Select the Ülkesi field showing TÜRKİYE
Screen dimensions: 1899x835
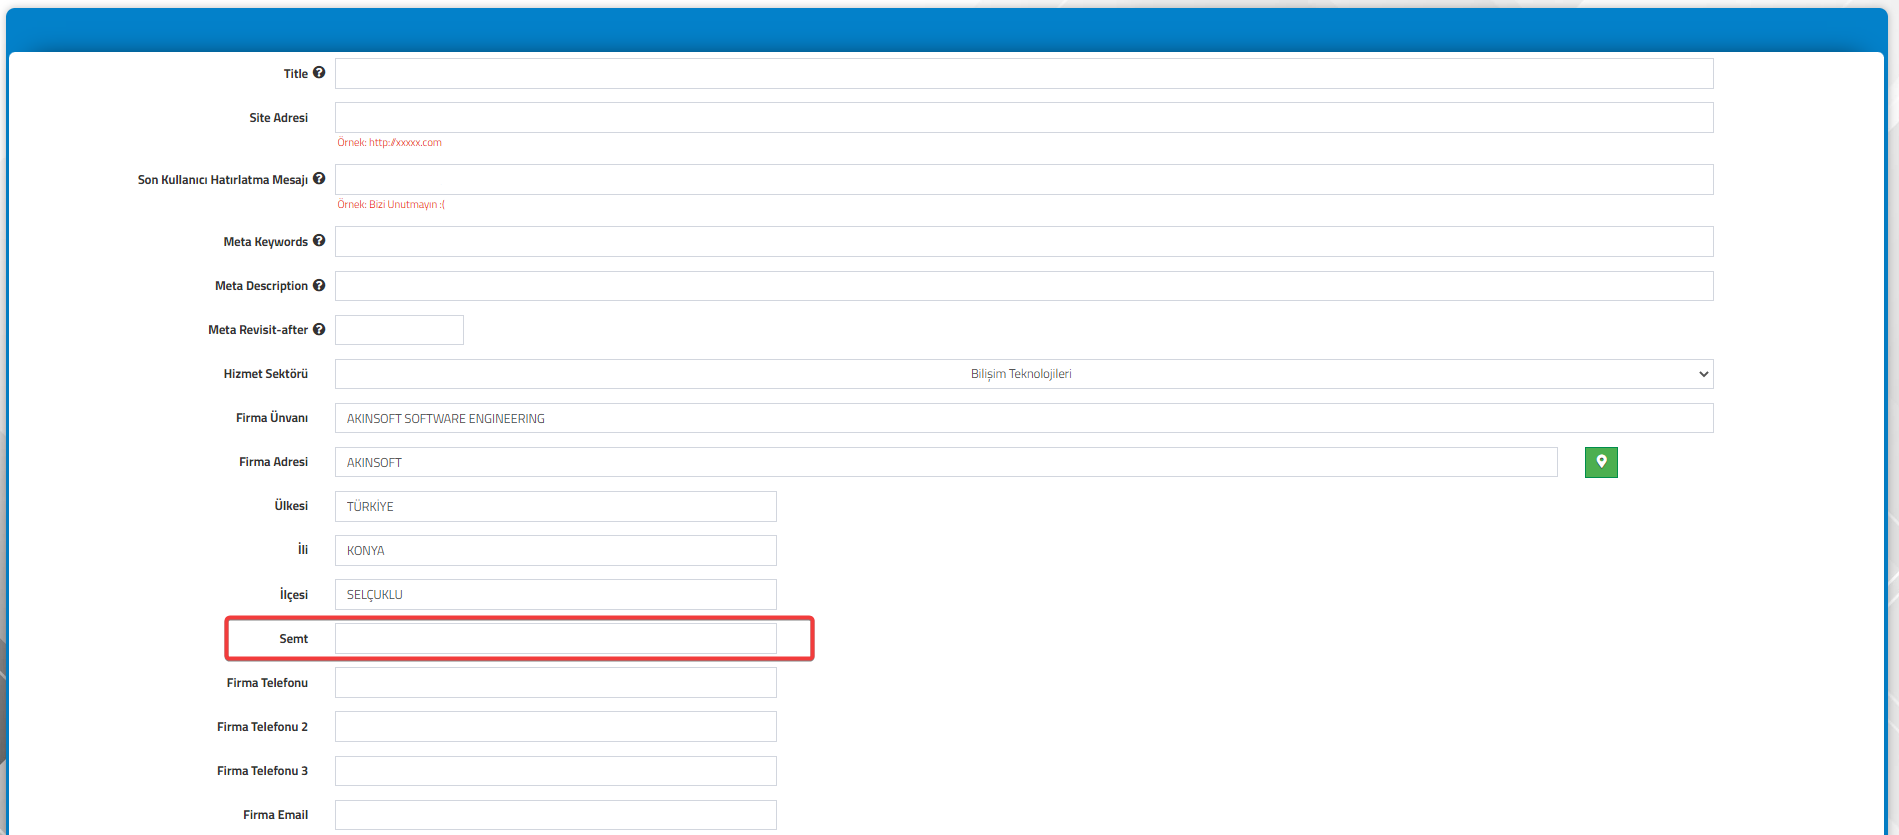(x=556, y=506)
